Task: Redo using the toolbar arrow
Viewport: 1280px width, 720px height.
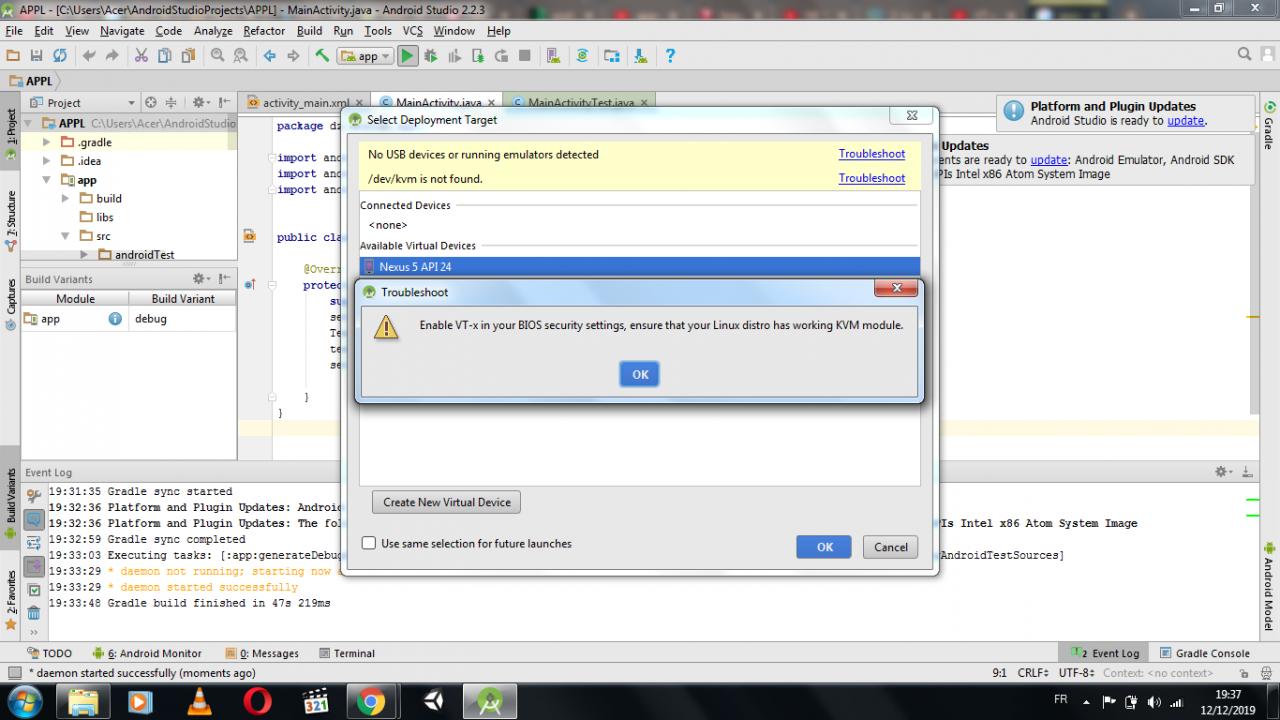Action: point(113,56)
